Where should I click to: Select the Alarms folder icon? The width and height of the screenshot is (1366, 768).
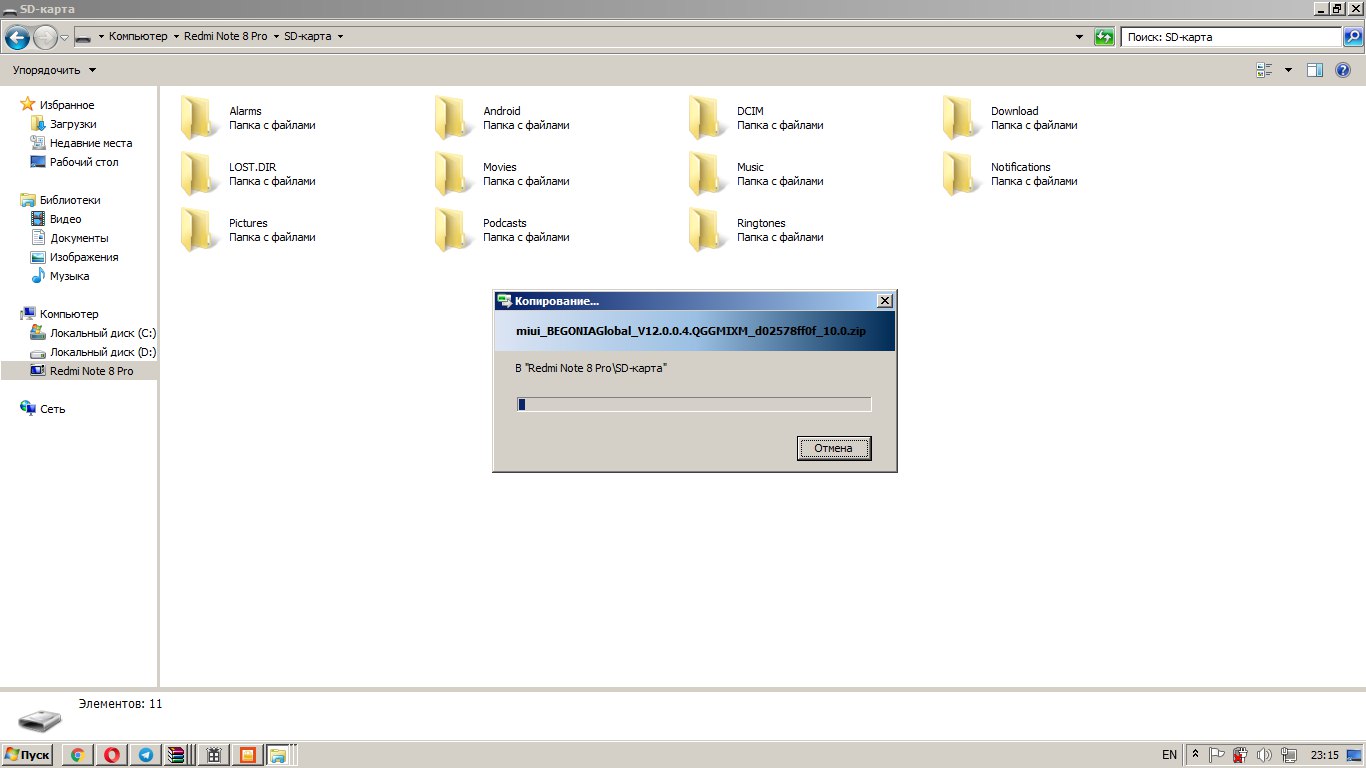click(200, 118)
